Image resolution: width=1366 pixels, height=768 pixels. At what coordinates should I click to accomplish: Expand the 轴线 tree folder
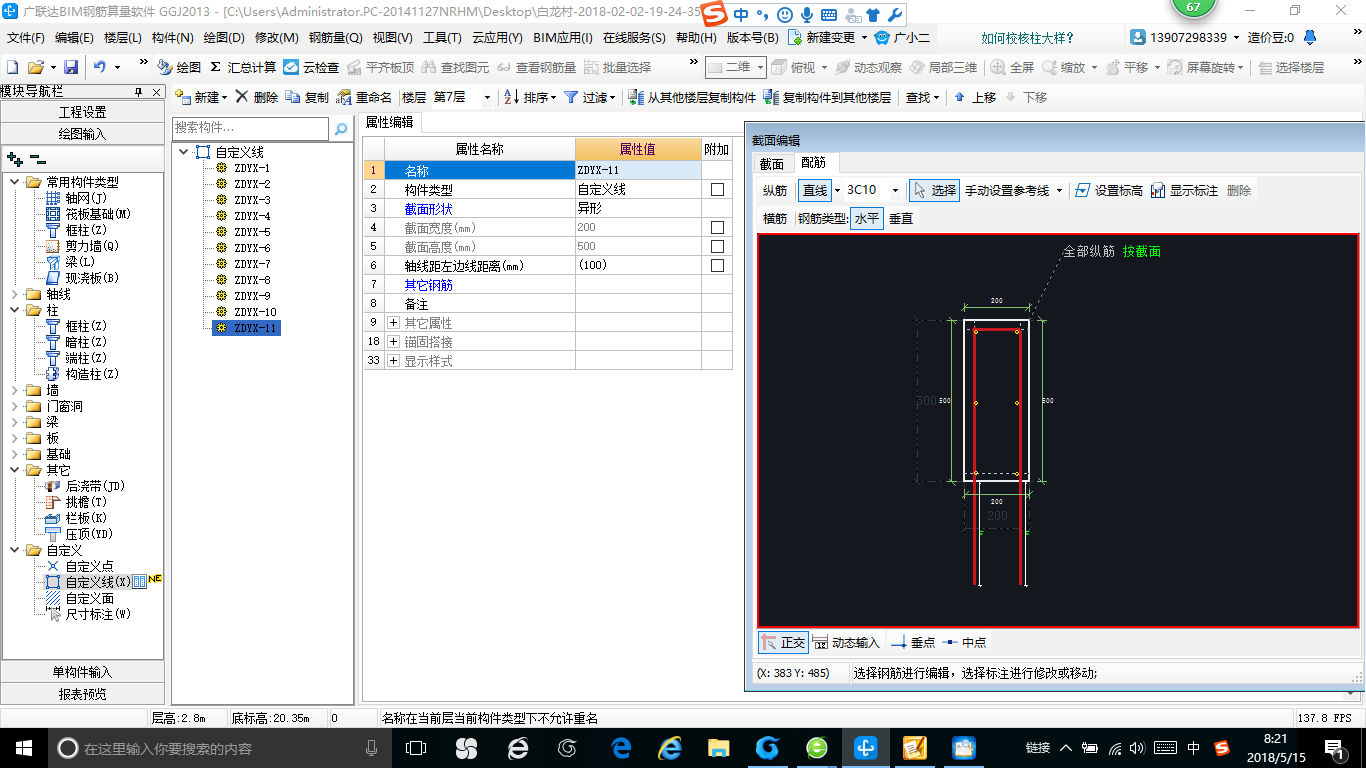(x=15, y=294)
